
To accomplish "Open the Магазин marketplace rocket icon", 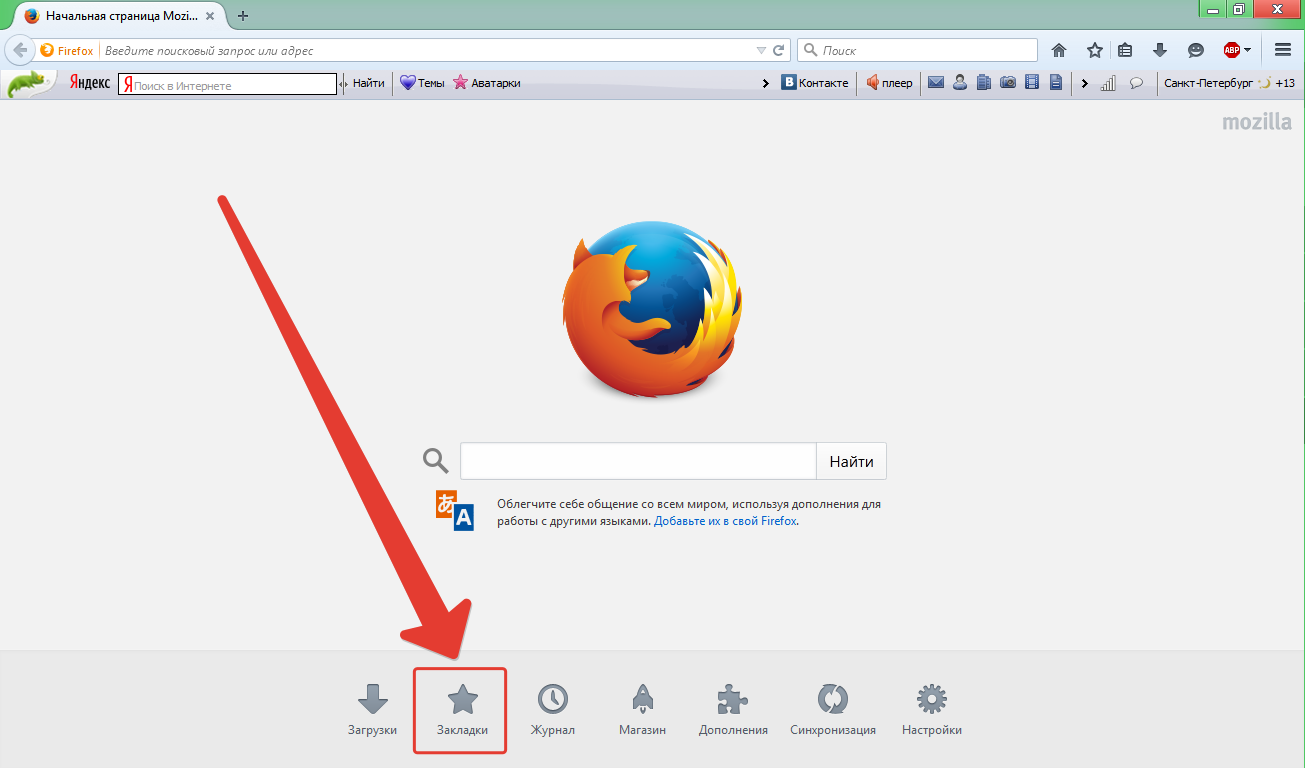I will tap(642, 710).
